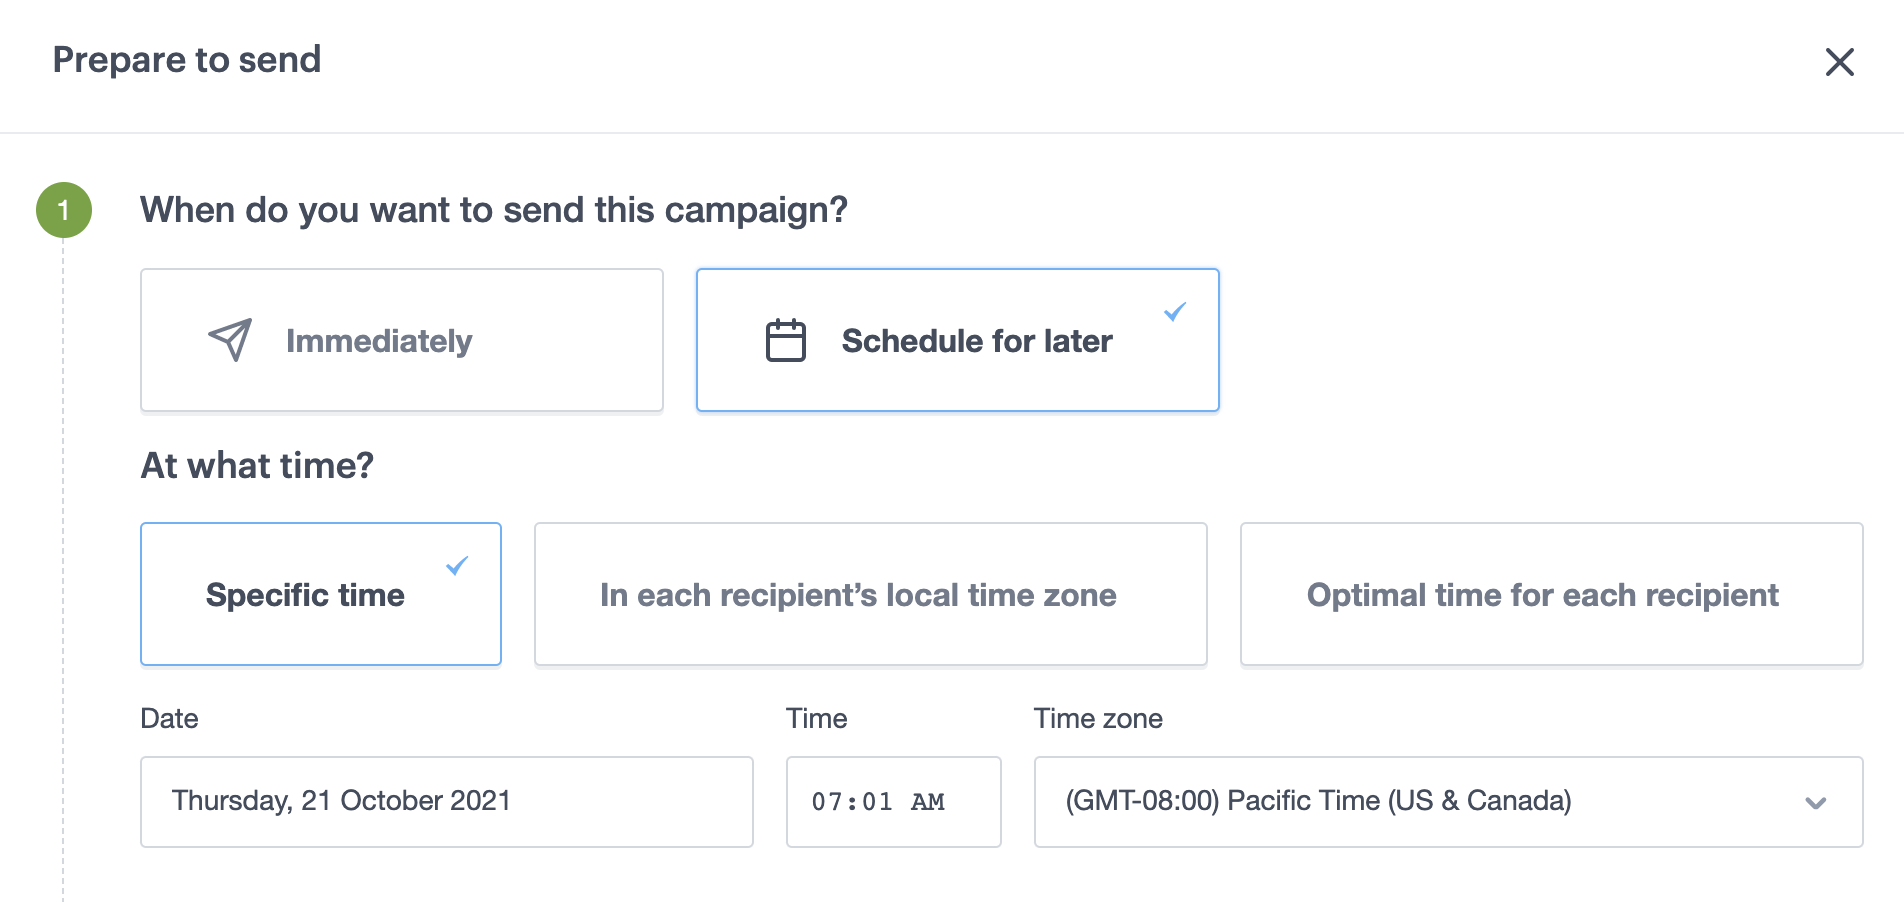The image size is (1904, 902).
Task: Select the Specific time option
Action: pos(320,594)
